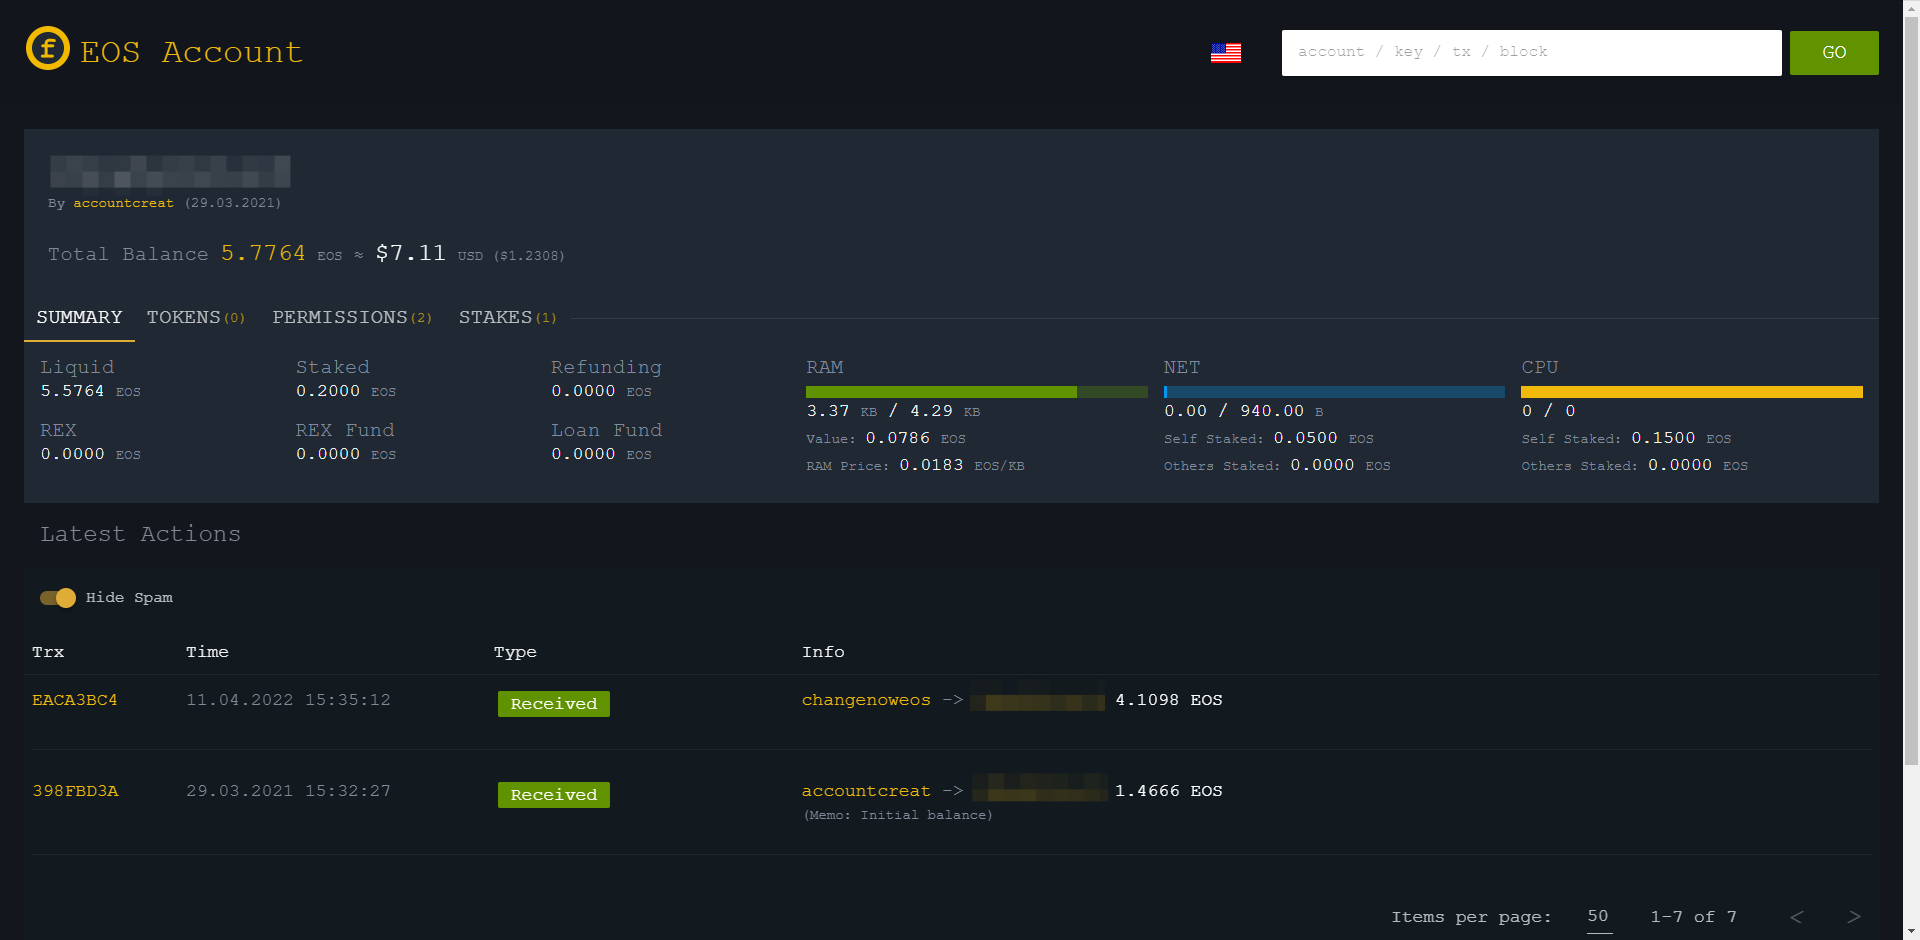Toggle the Hide Spam switch
The height and width of the screenshot is (940, 1920).
[58, 598]
